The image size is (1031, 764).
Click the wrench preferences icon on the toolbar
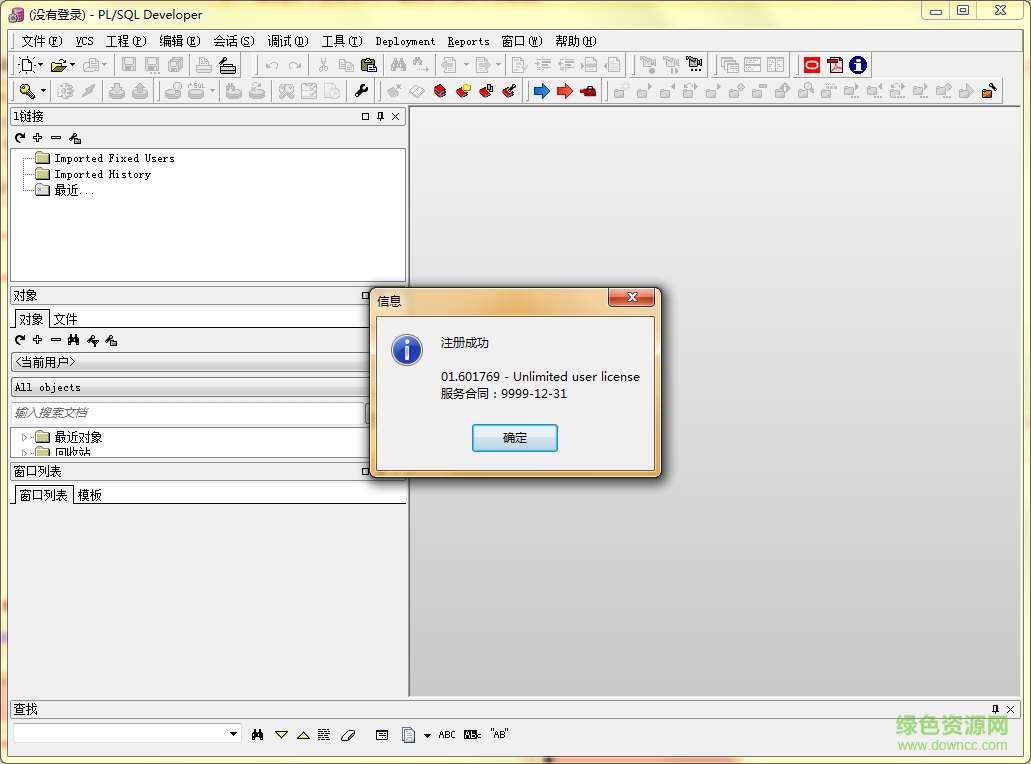click(361, 90)
